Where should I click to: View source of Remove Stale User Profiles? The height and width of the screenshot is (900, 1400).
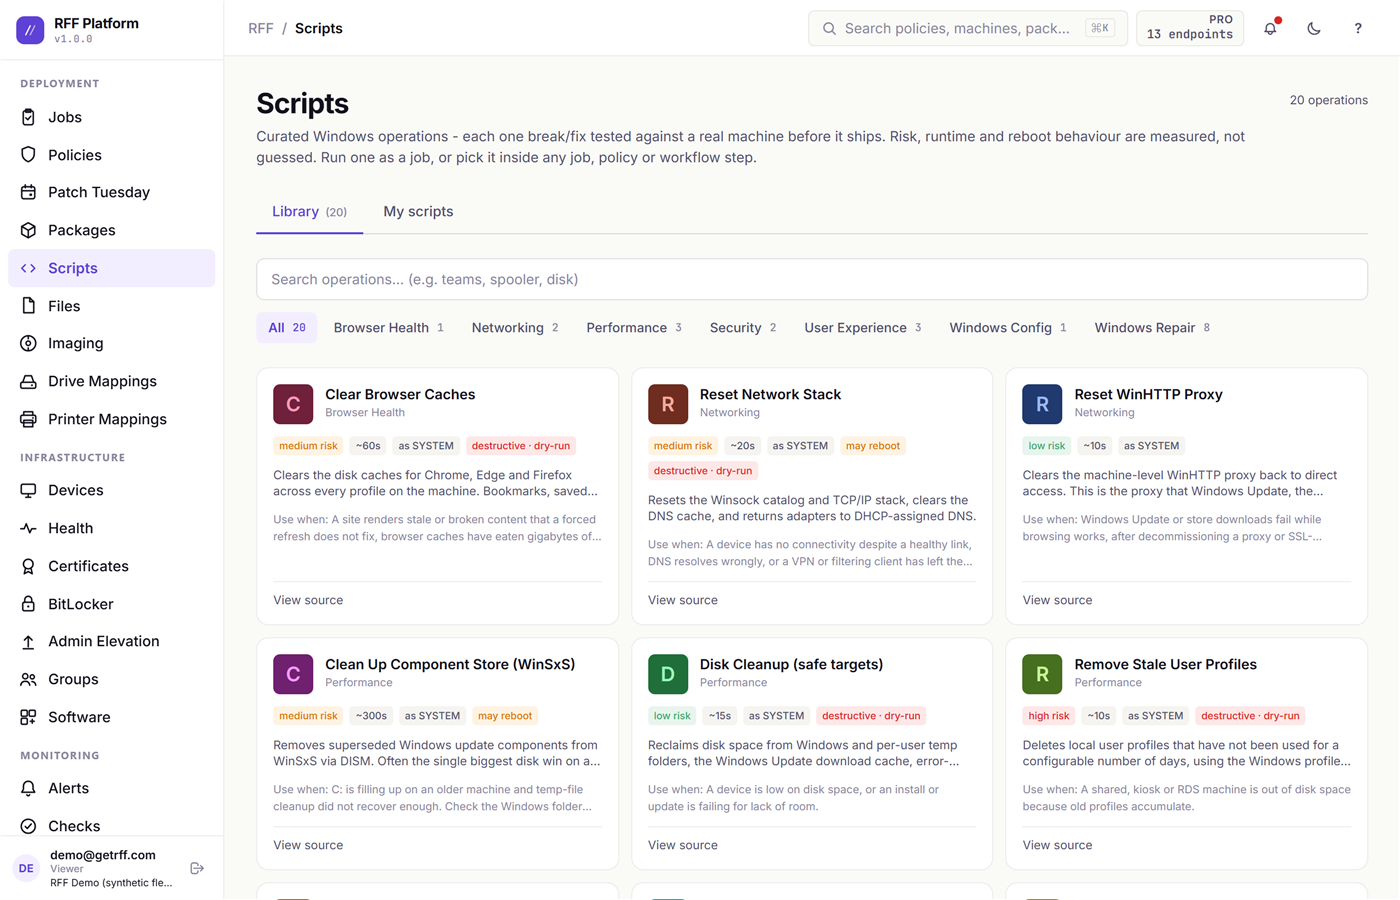[x=1057, y=845]
